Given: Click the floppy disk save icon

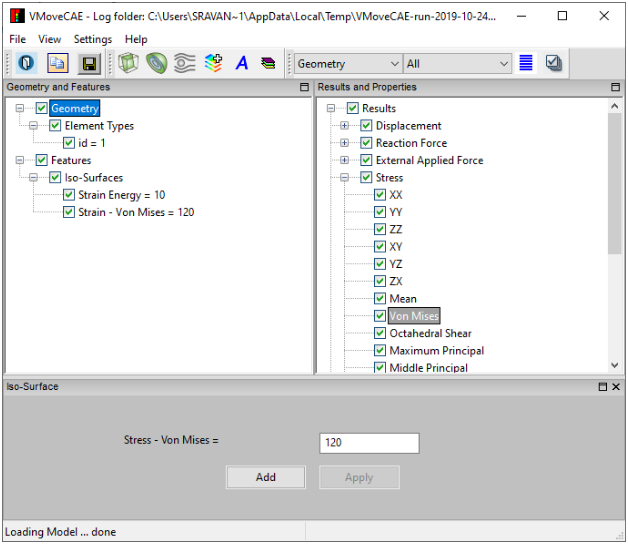Looking at the screenshot, I should (x=89, y=63).
